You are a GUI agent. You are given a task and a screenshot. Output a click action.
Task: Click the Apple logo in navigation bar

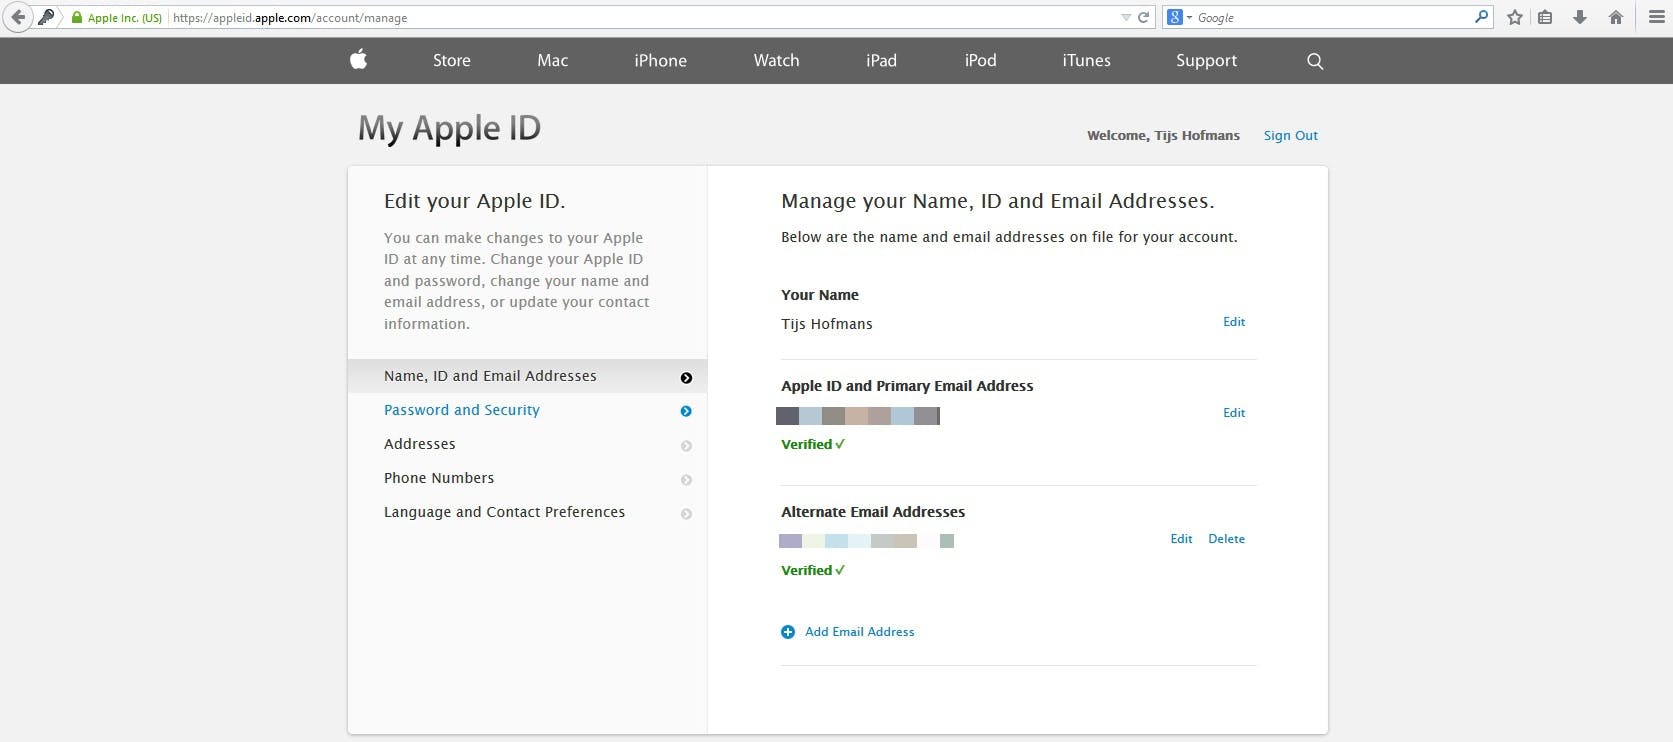[359, 60]
